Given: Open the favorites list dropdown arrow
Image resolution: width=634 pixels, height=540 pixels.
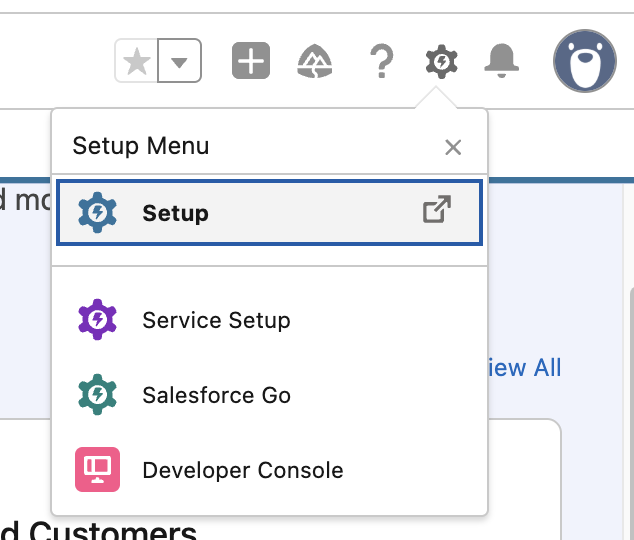Looking at the screenshot, I should pos(179,61).
